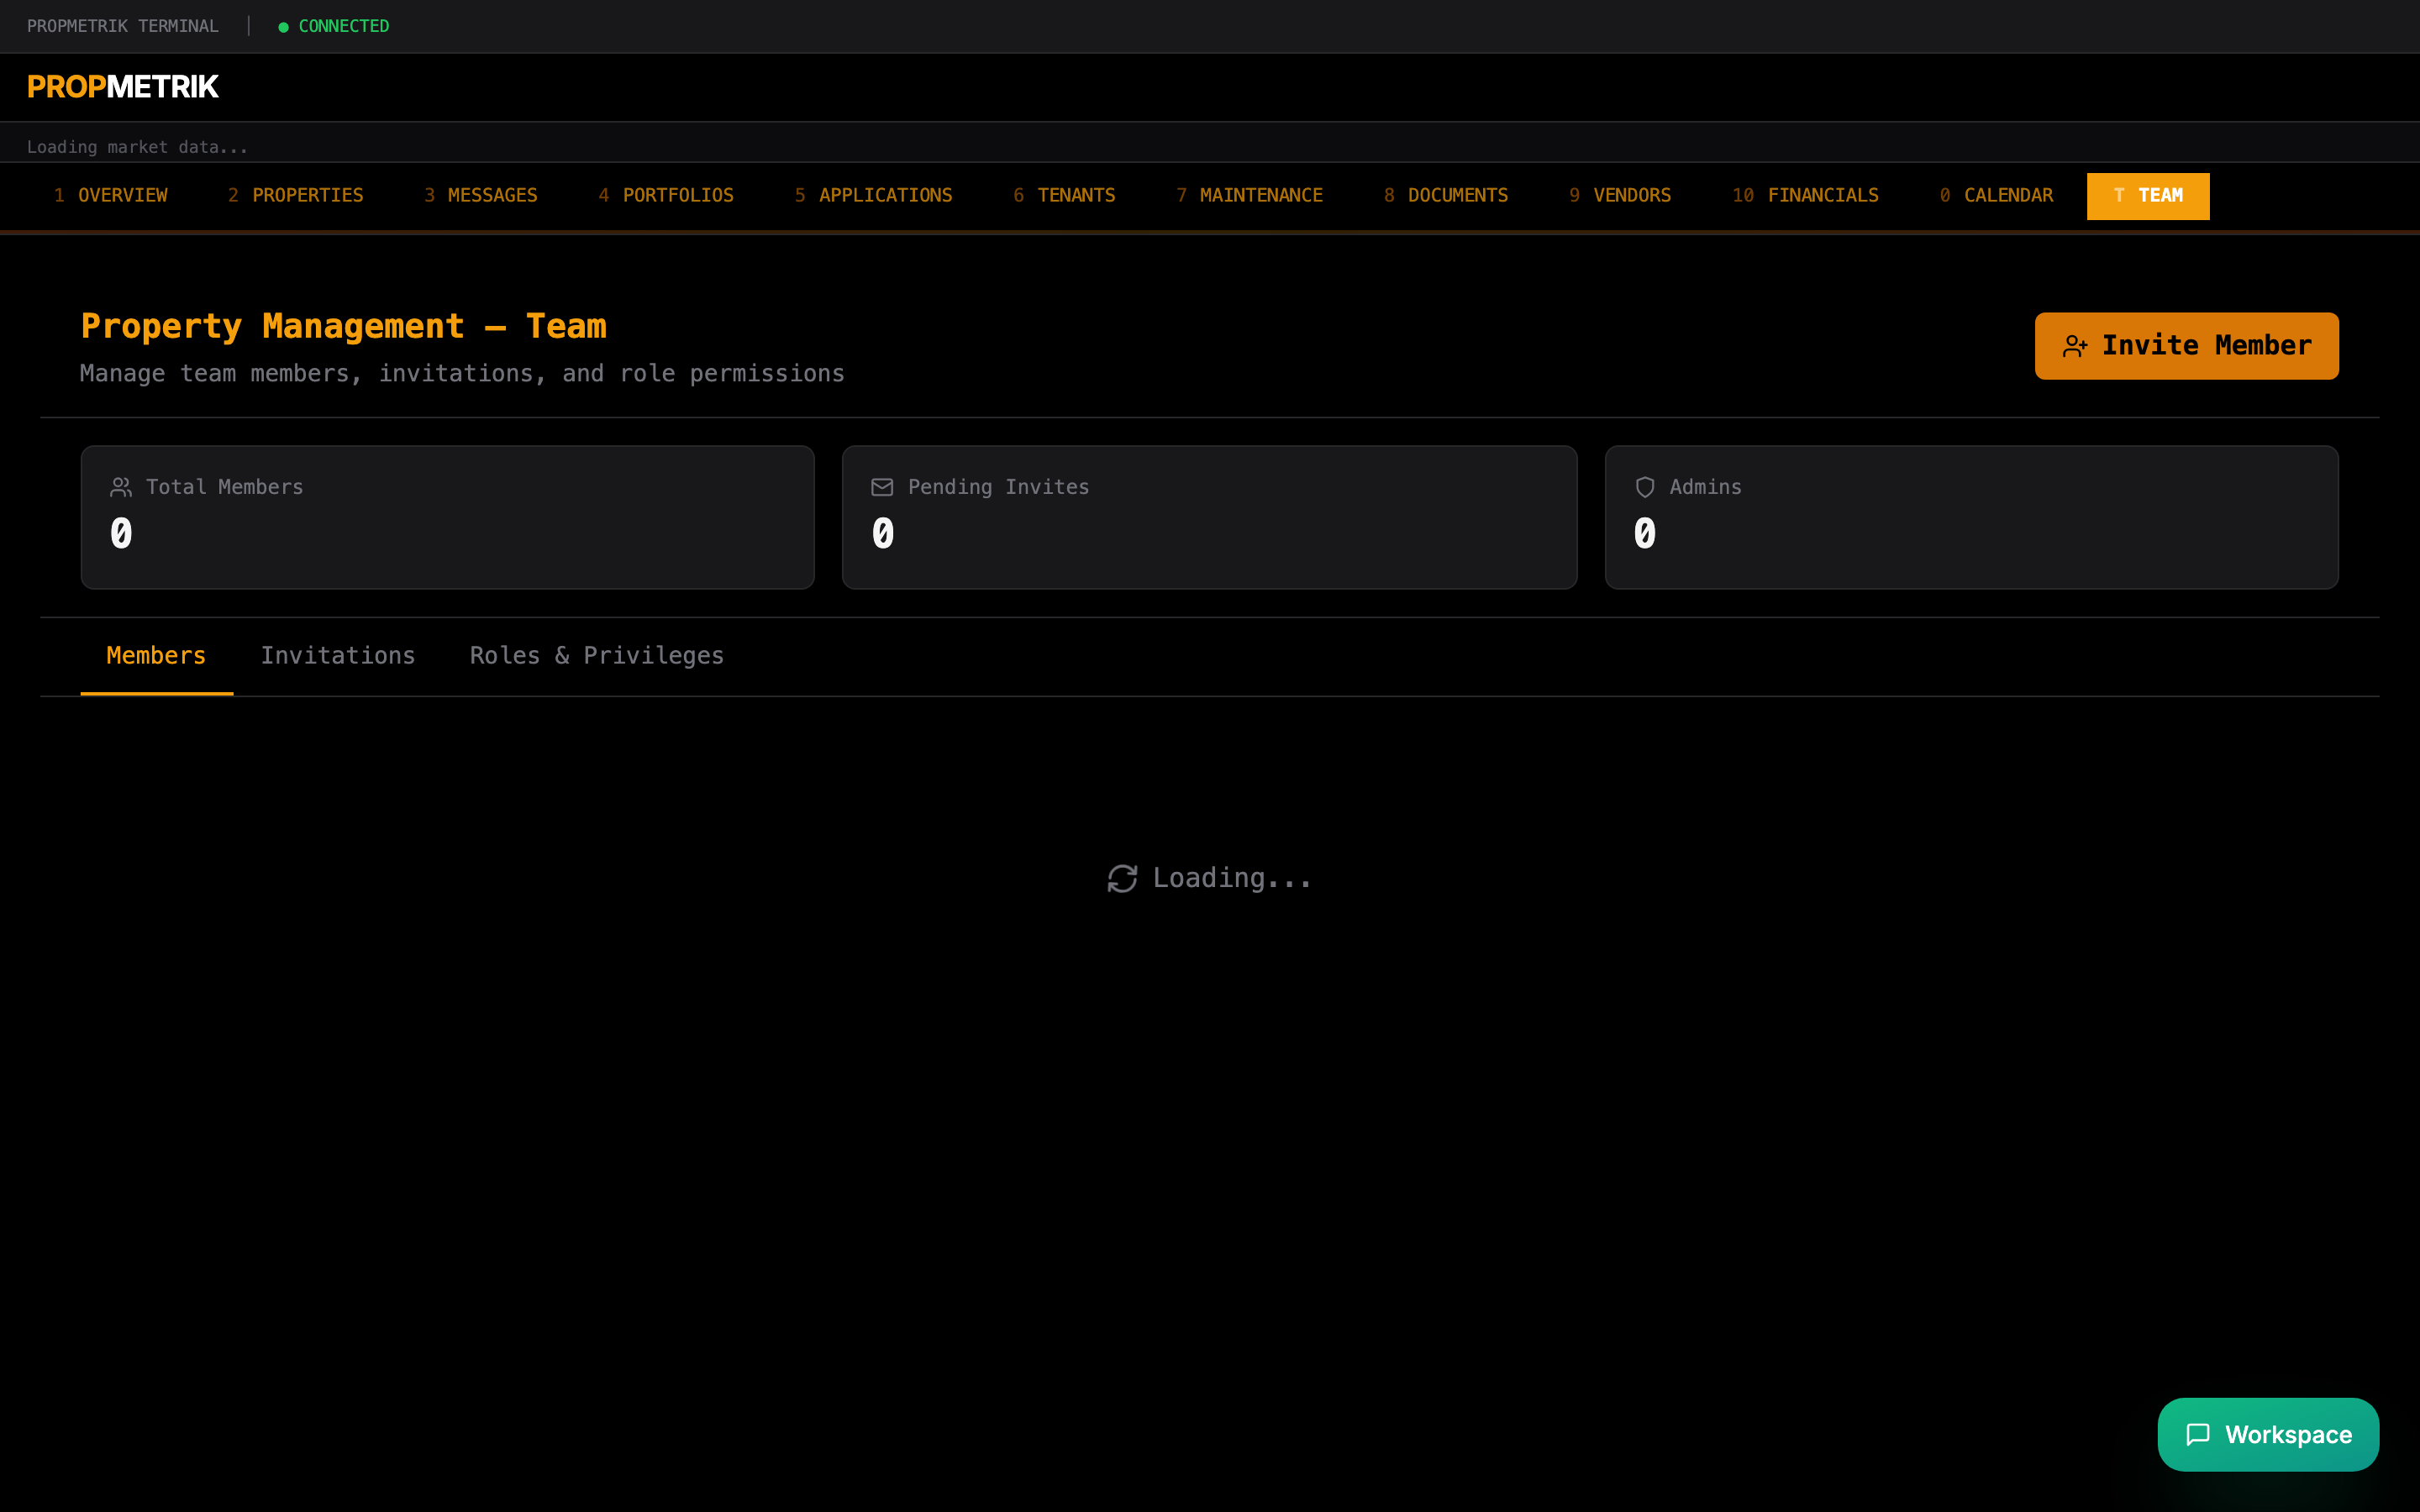The image size is (2420, 1512).
Task: Switch to the Invitations sub-tab
Action: [x=338, y=656]
